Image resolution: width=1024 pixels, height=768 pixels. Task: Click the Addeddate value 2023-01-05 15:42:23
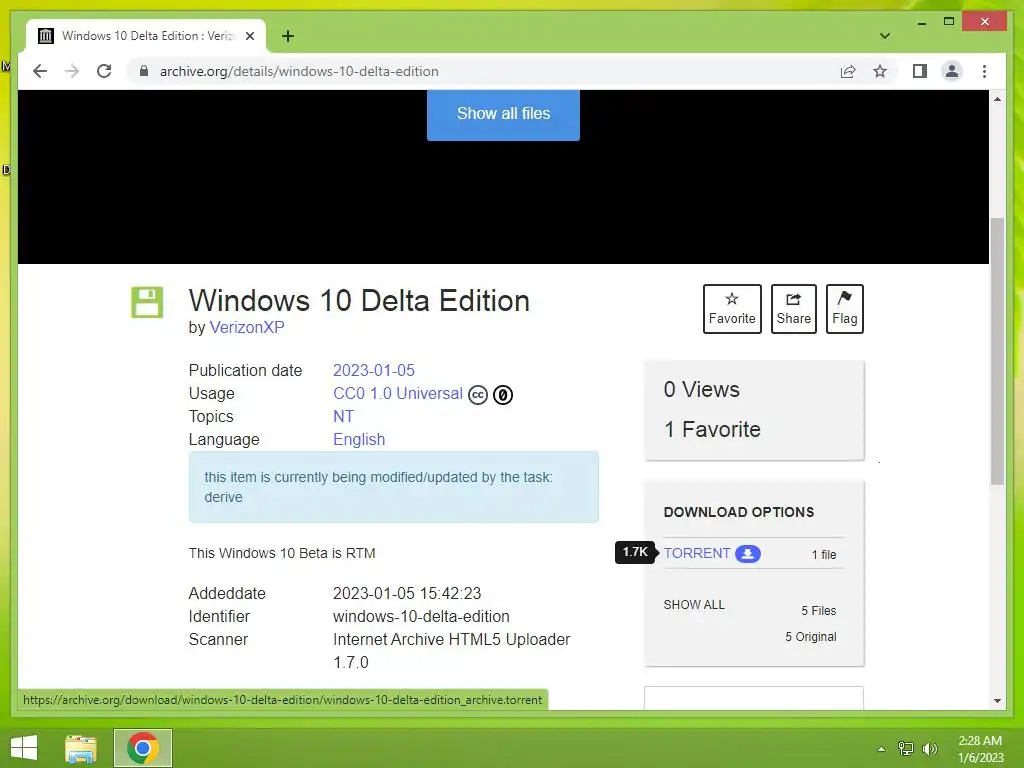tap(407, 594)
